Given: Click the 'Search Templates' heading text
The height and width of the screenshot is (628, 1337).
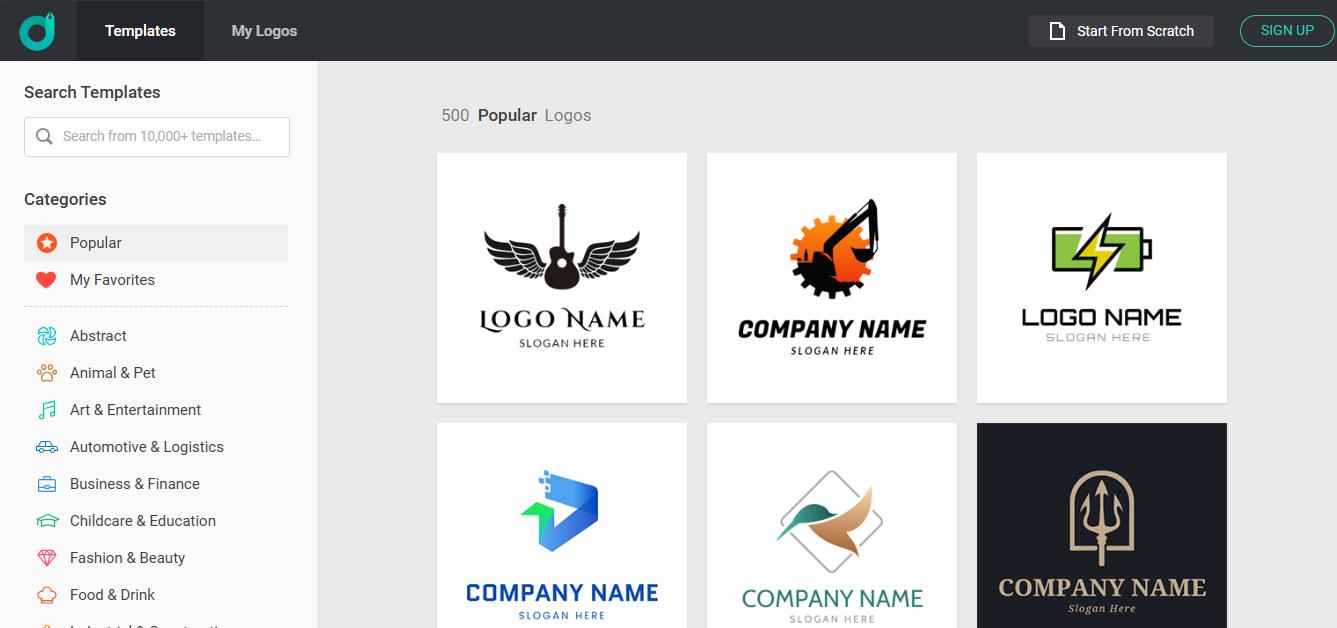Looking at the screenshot, I should (92, 92).
